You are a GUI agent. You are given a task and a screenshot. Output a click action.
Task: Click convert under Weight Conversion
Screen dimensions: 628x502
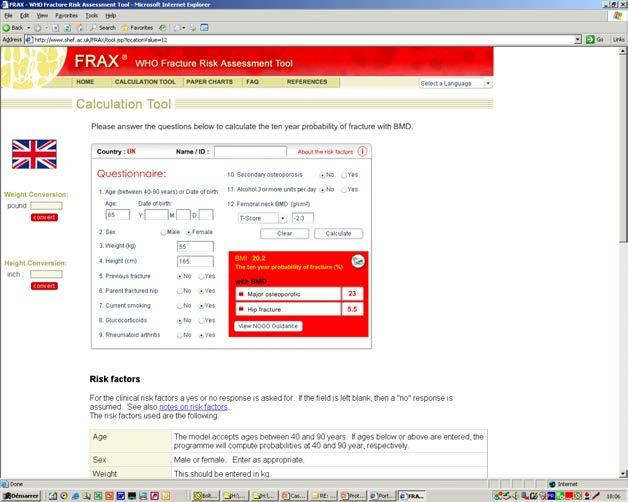(x=44, y=218)
